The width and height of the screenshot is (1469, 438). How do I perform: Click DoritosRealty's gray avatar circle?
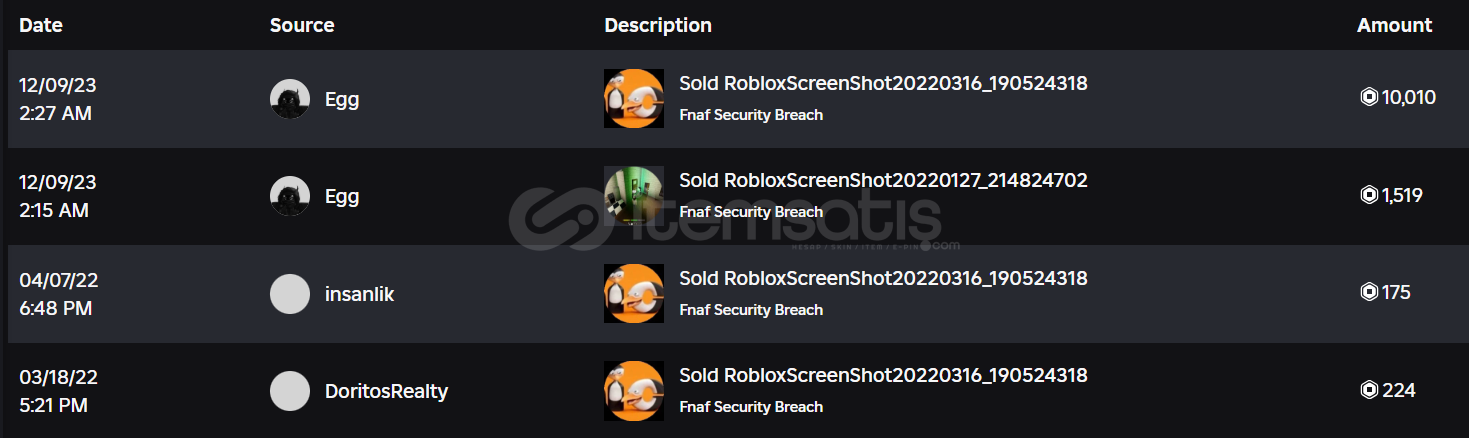(x=290, y=391)
